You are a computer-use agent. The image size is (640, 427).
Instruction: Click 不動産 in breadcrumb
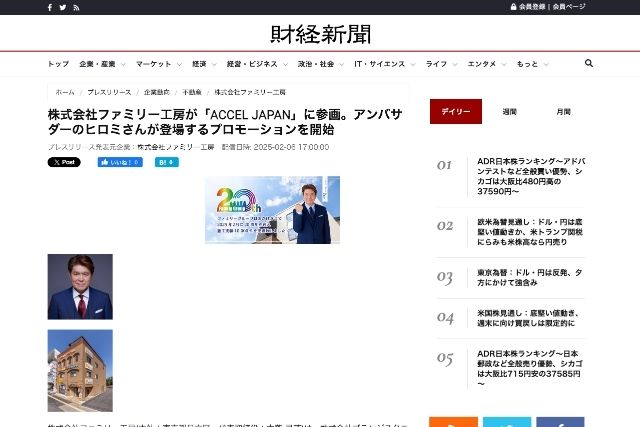point(192,92)
